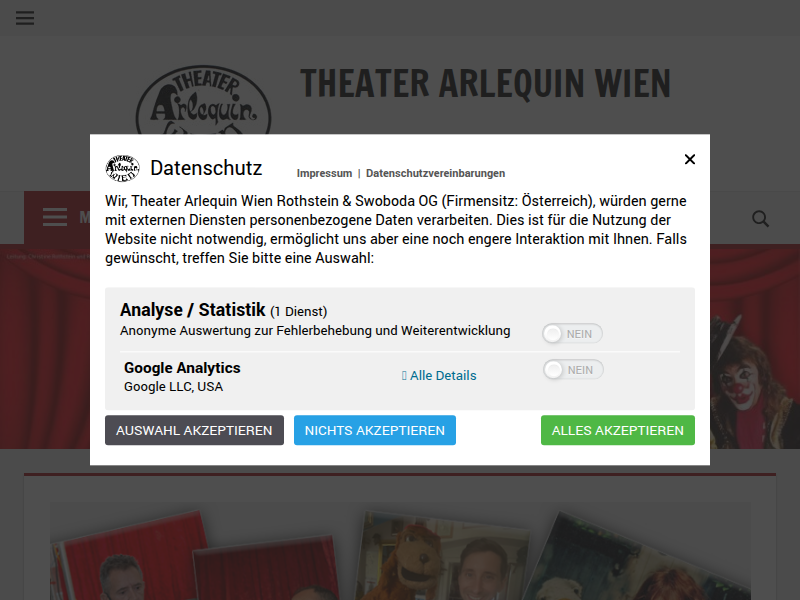Open the Impressum link
Screen dimensions: 800x600
[x=324, y=173]
